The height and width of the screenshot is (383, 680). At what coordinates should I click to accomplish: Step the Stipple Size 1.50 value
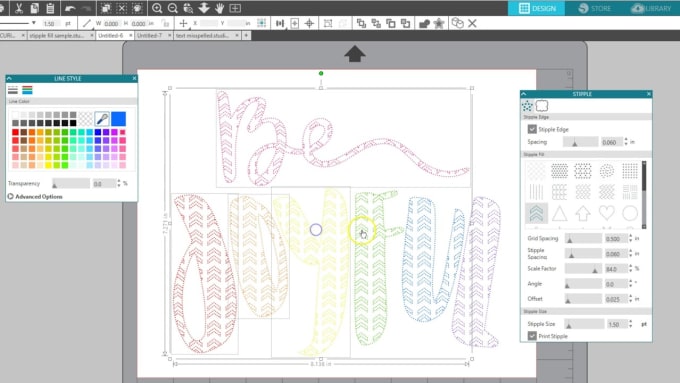point(631,324)
